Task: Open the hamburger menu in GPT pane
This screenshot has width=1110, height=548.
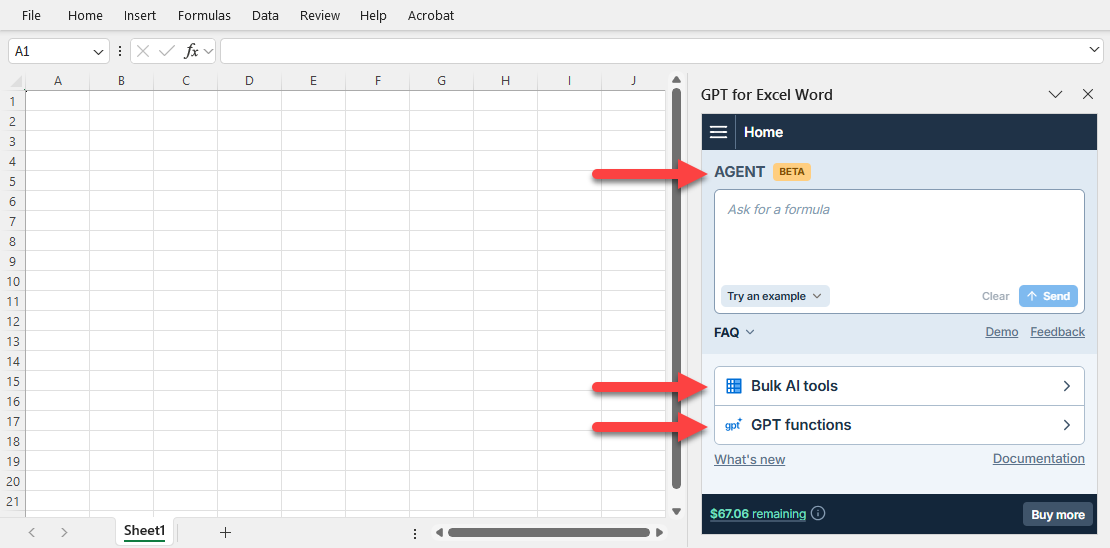Action: tap(719, 132)
